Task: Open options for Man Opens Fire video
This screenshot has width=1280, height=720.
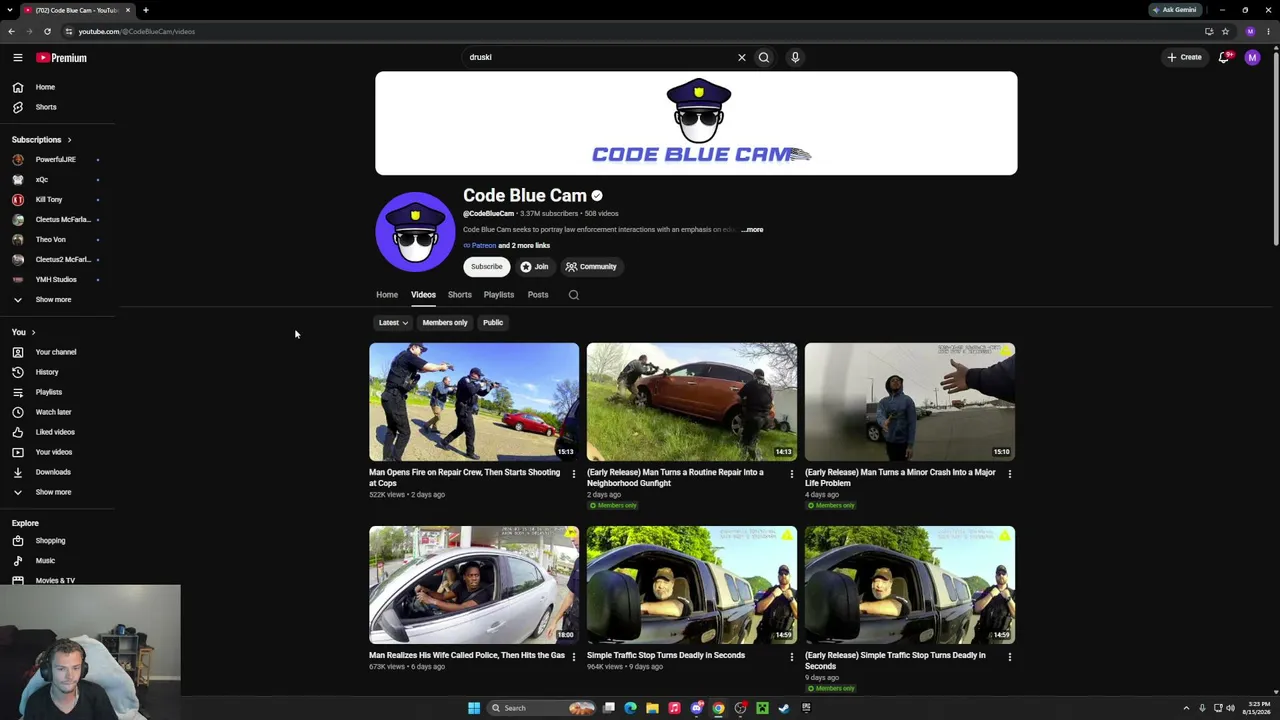Action: click(574, 474)
